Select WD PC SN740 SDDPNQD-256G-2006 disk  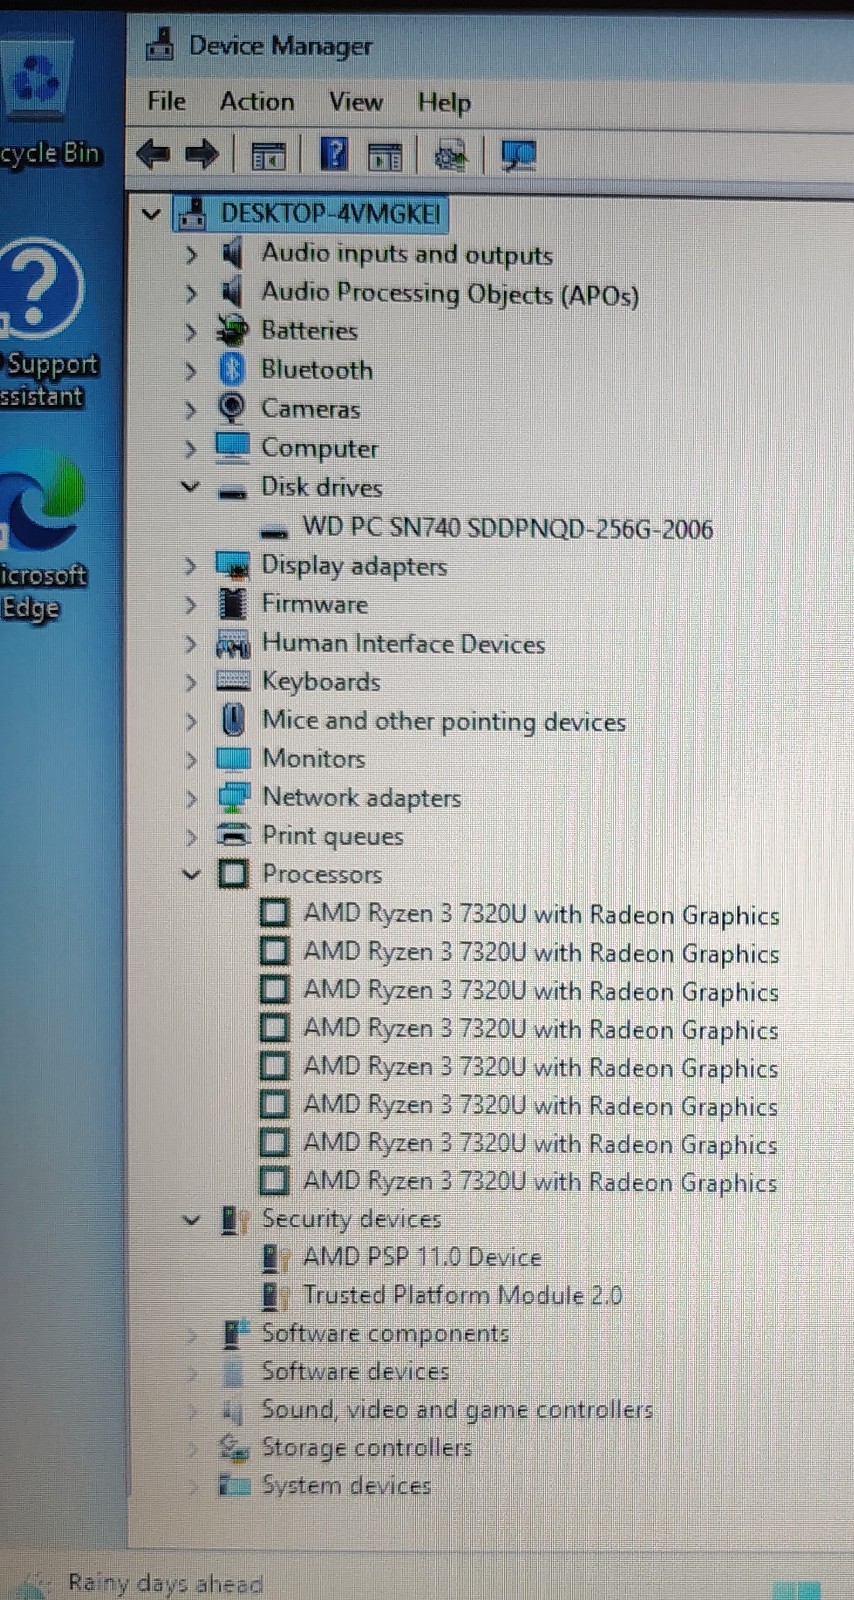(x=507, y=527)
